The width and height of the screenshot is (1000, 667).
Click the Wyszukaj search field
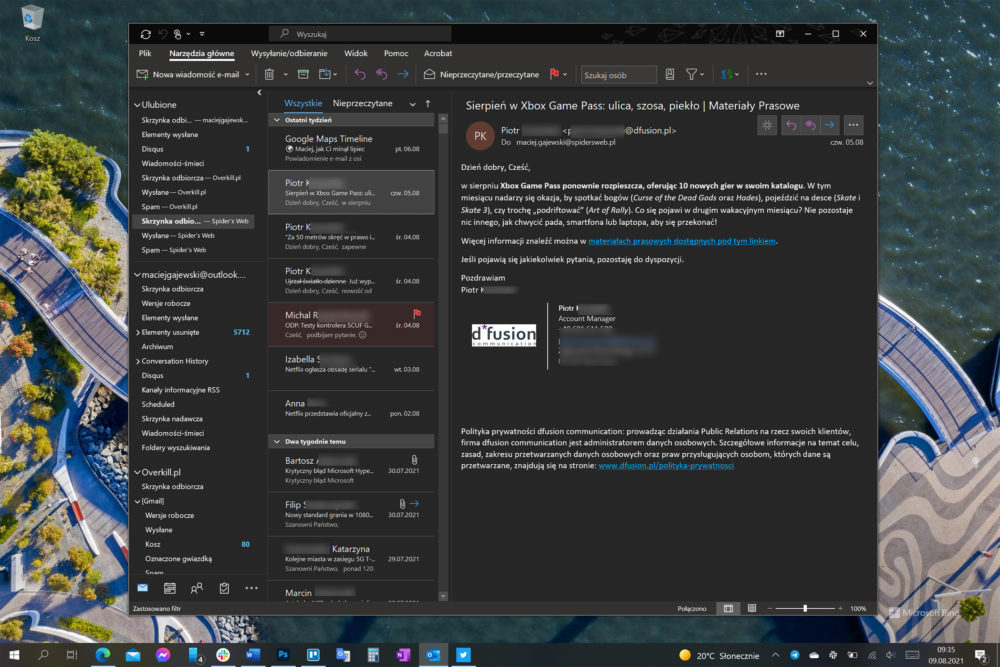360,34
